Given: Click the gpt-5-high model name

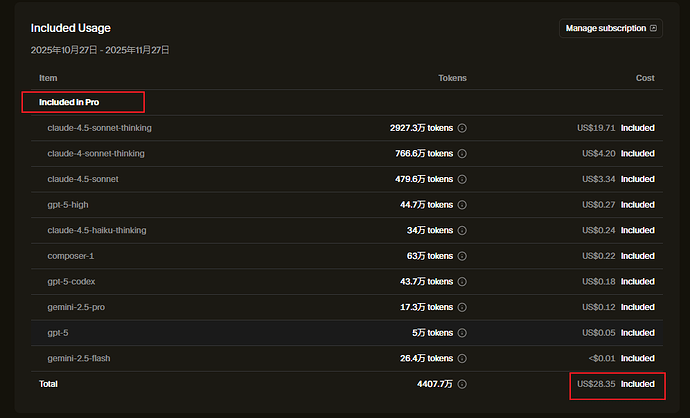Looking at the screenshot, I should pos(68,205).
